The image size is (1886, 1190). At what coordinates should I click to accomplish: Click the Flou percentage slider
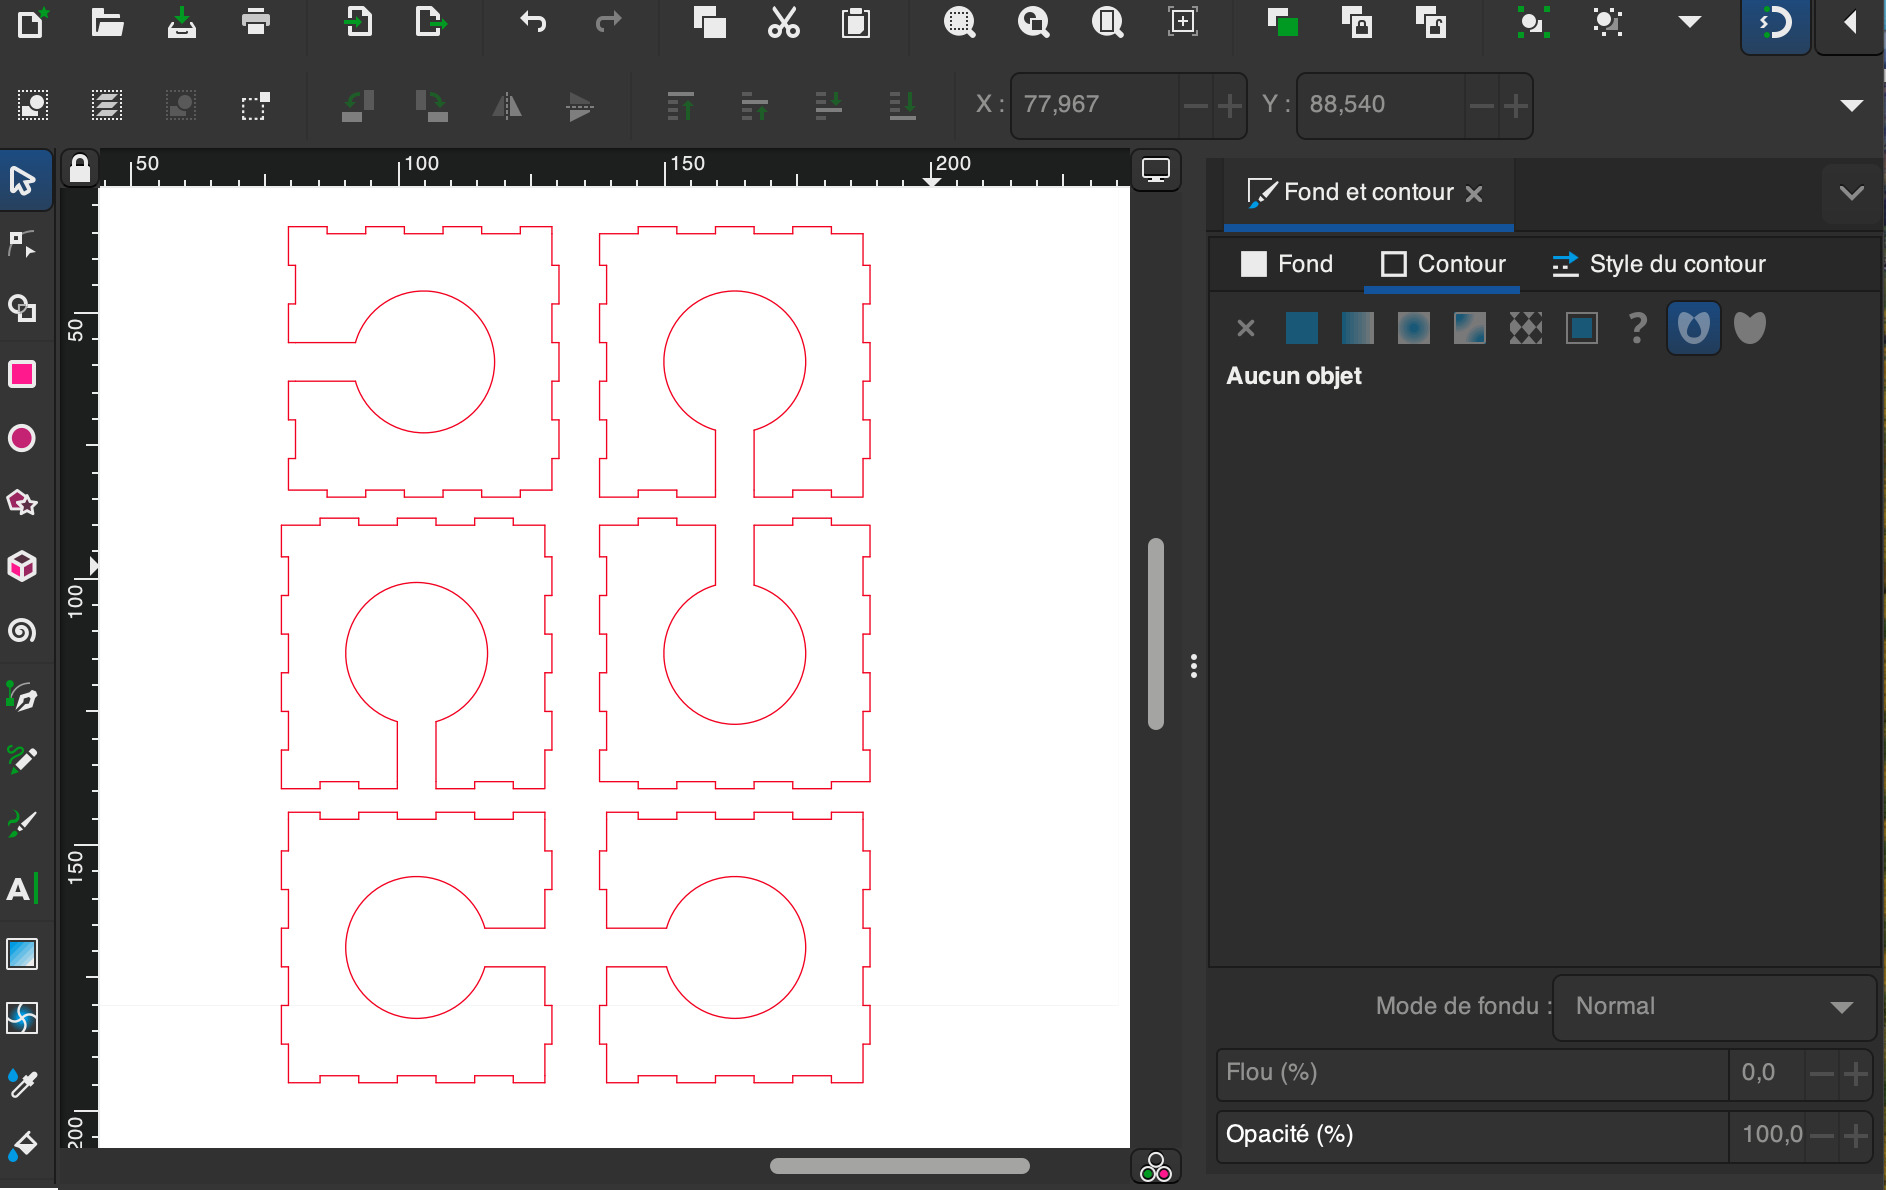pyautogui.click(x=1473, y=1074)
